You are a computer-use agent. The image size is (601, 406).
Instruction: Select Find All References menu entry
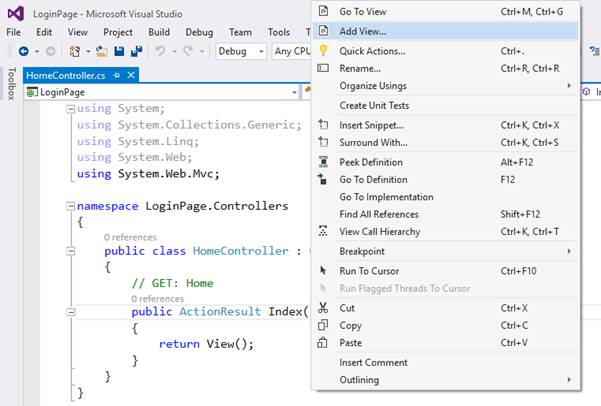pos(445,214)
